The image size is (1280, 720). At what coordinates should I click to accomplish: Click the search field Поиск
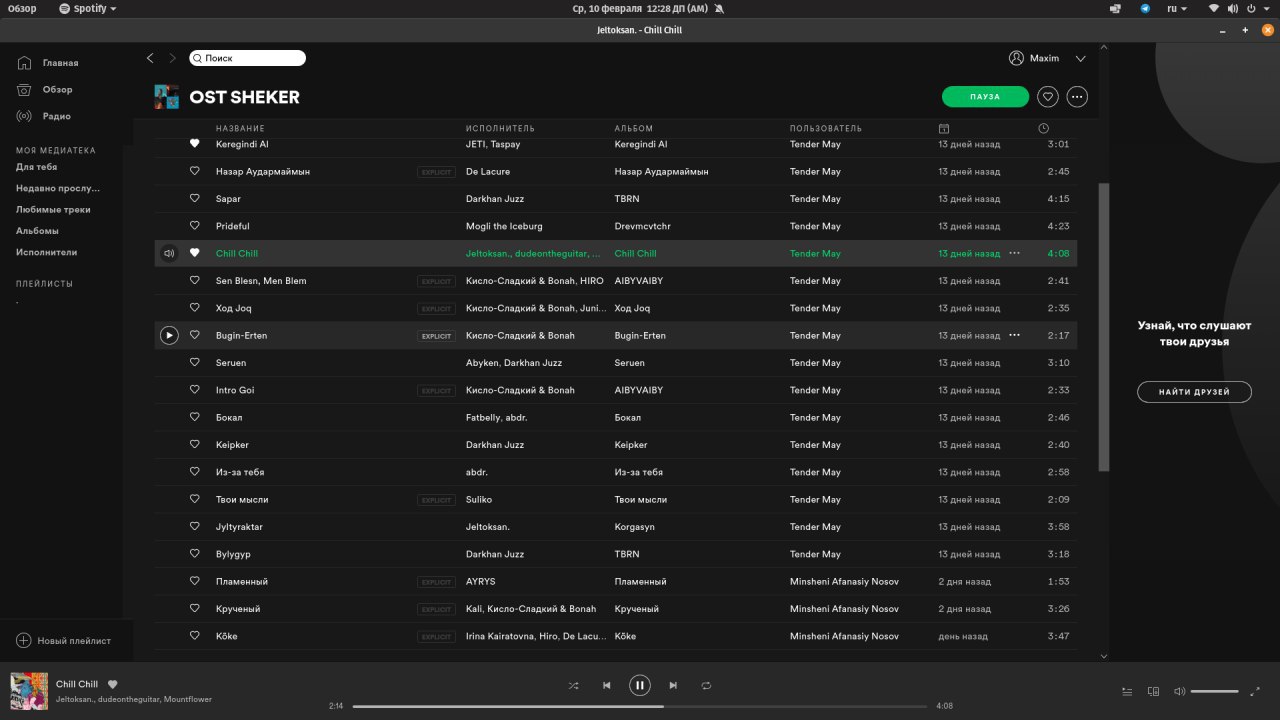click(x=247, y=58)
